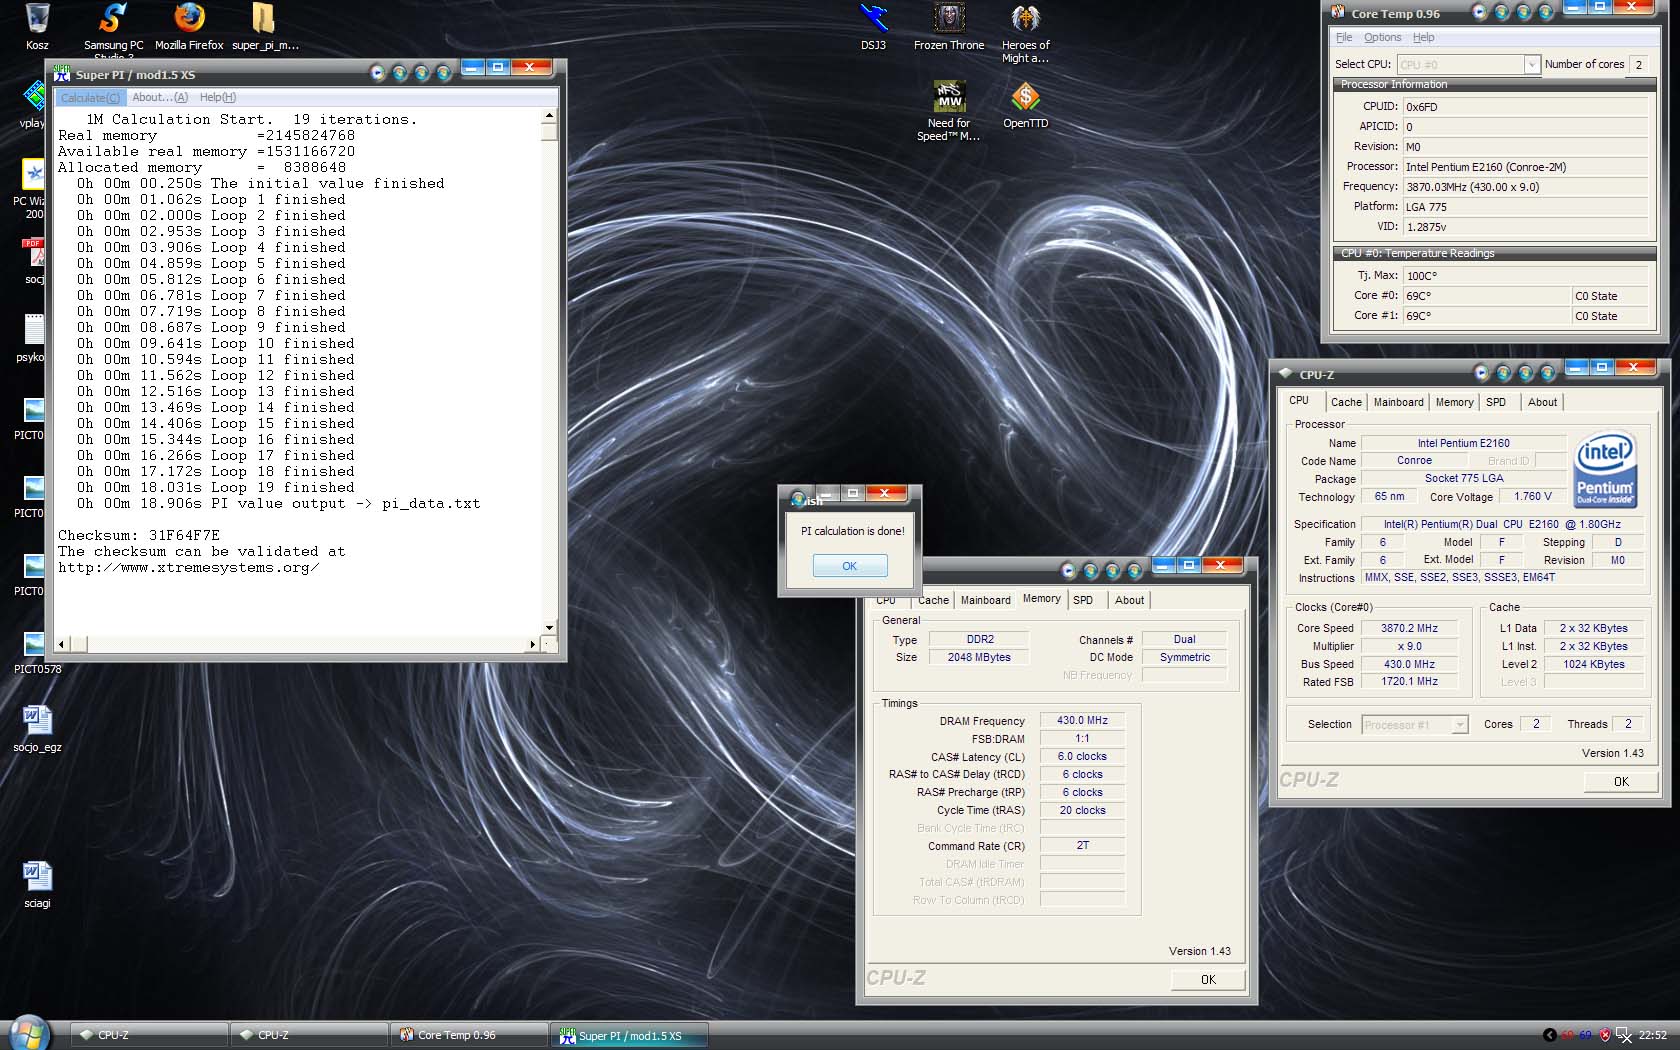Image resolution: width=1680 pixels, height=1050 pixels.
Task: Click the taskbar clock showing 22:52
Action: (x=1652, y=1035)
